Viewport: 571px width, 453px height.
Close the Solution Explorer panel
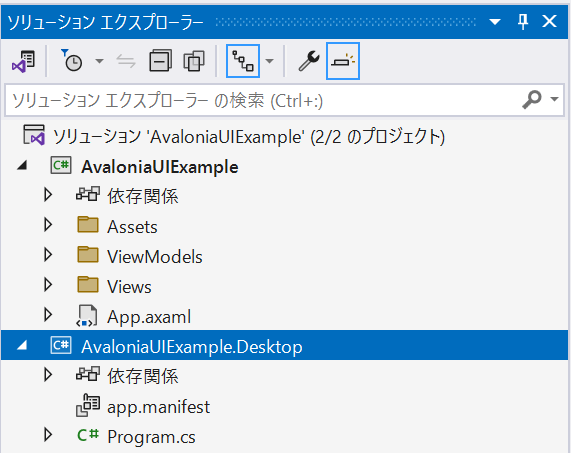click(x=549, y=21)
